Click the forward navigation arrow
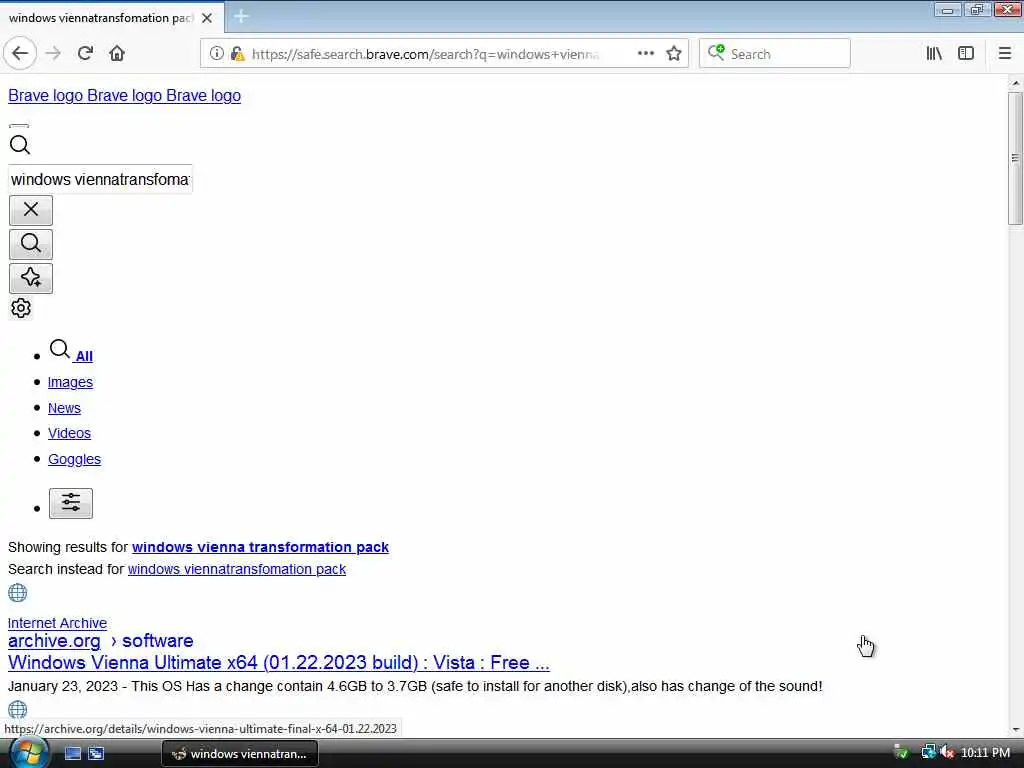 (54, 54)
